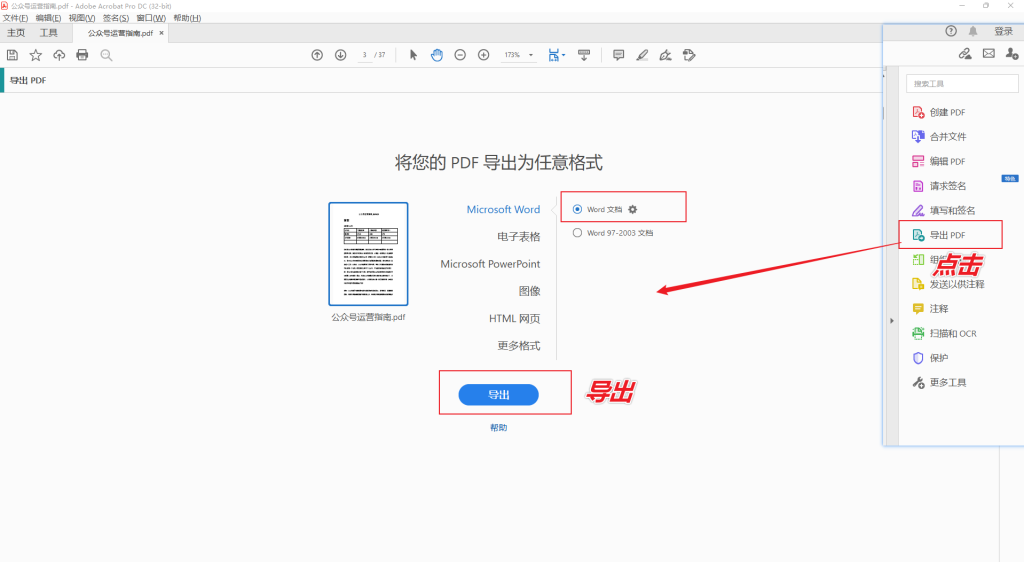Open the 帮助(H) menu

pyautogui.click(x=187, y=18)
